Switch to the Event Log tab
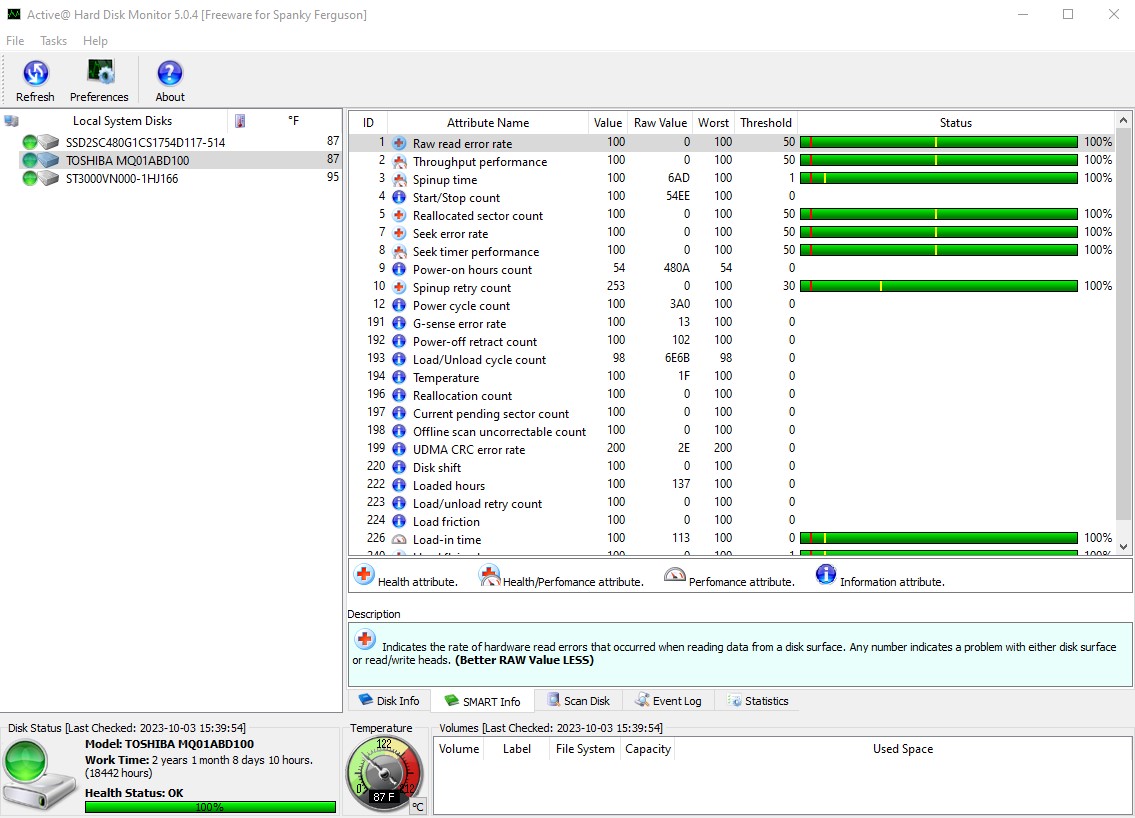1135x818 pixels. pos(668,700)
